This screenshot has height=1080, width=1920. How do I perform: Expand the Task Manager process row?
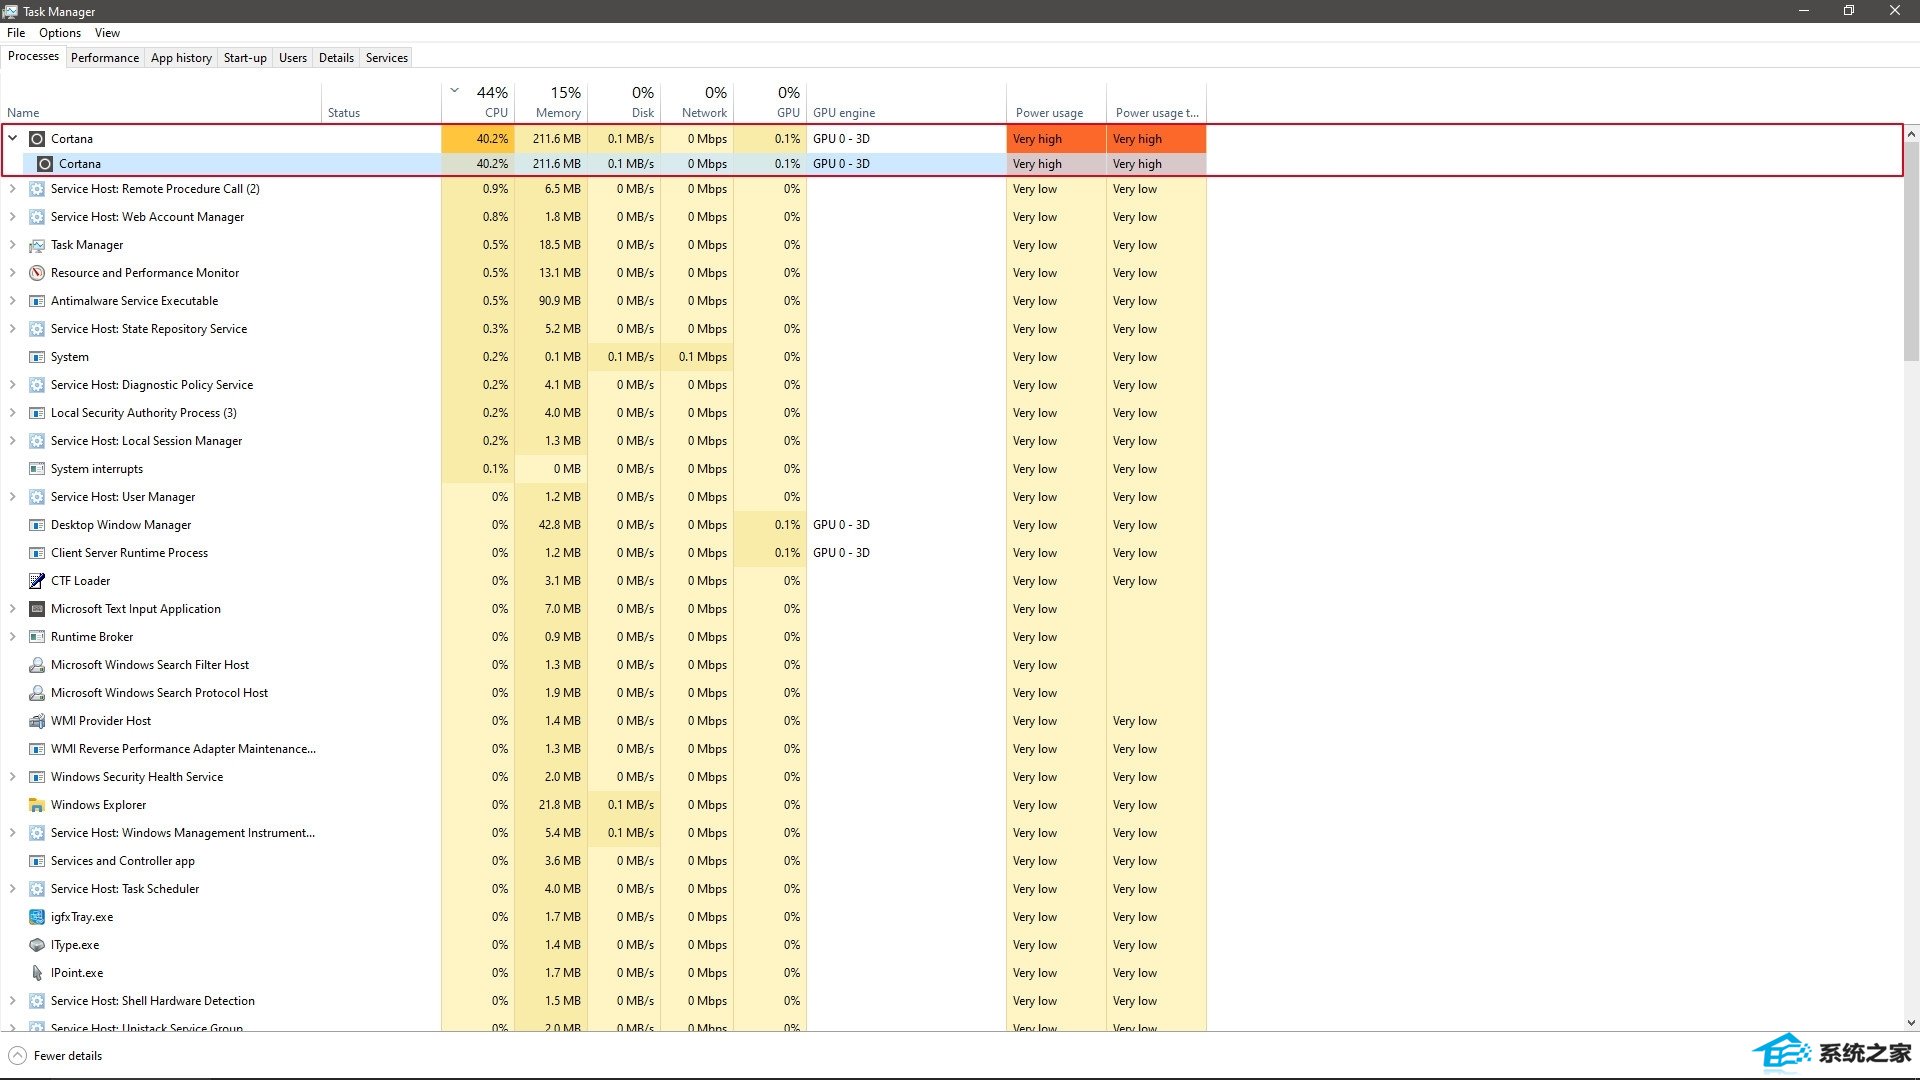click(x=13, y=245)
